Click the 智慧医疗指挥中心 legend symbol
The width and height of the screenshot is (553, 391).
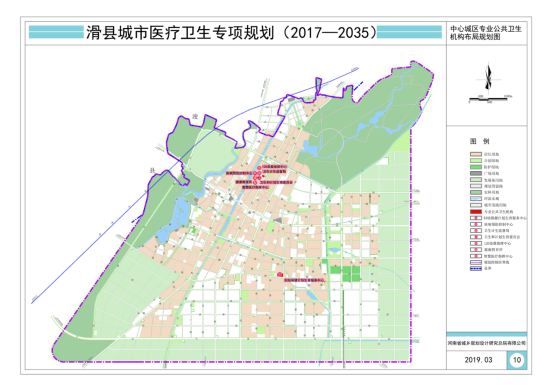476,256
